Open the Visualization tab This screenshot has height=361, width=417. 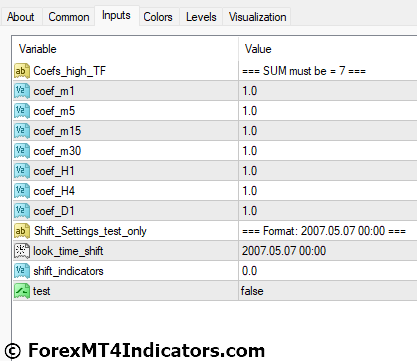(x=257, y=17)
